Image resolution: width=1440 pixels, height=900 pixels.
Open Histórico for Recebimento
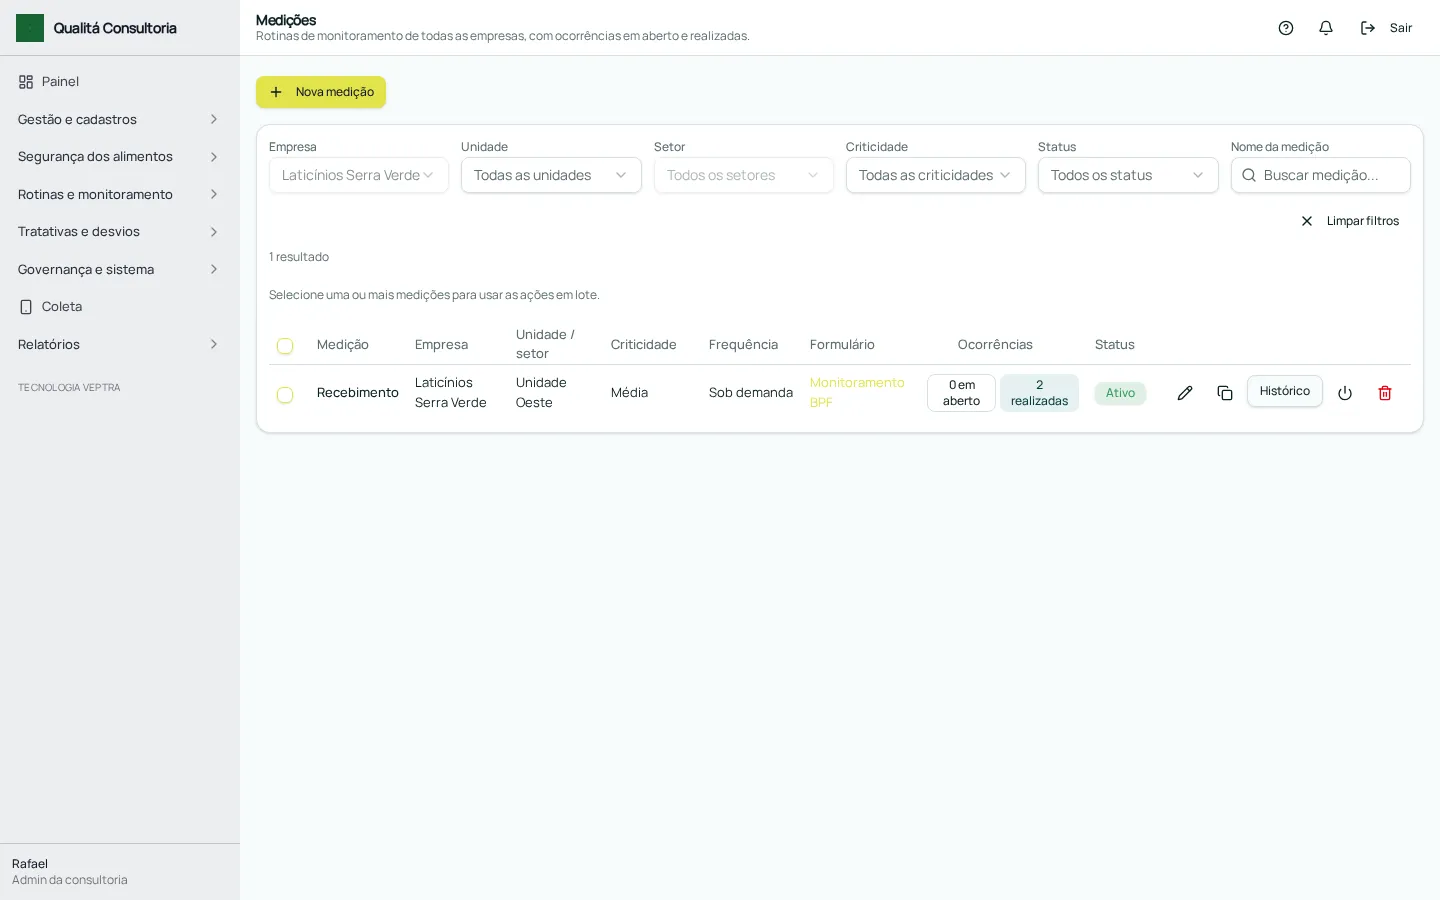click(x=1285, y=391)
